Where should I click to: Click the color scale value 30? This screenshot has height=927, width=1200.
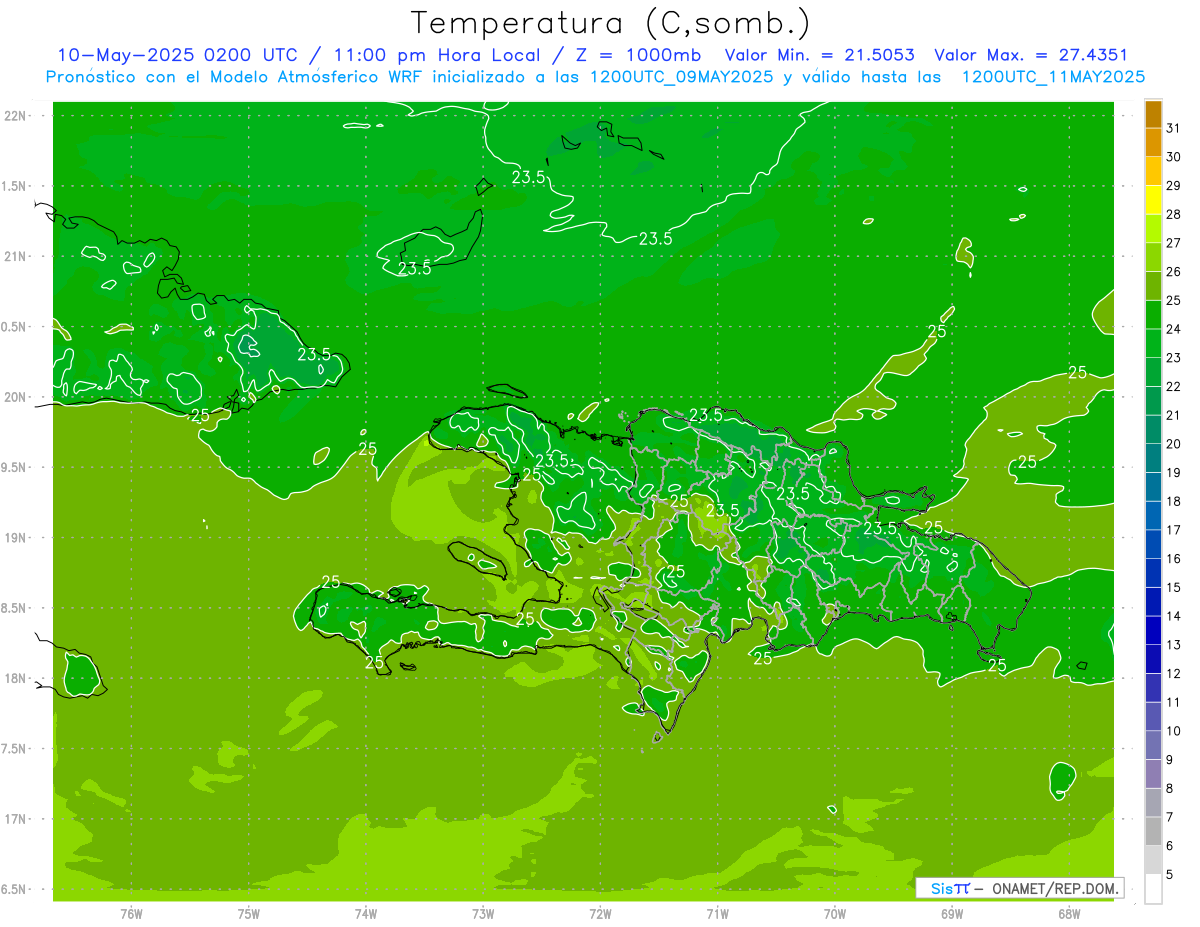tap(1173, 157)
